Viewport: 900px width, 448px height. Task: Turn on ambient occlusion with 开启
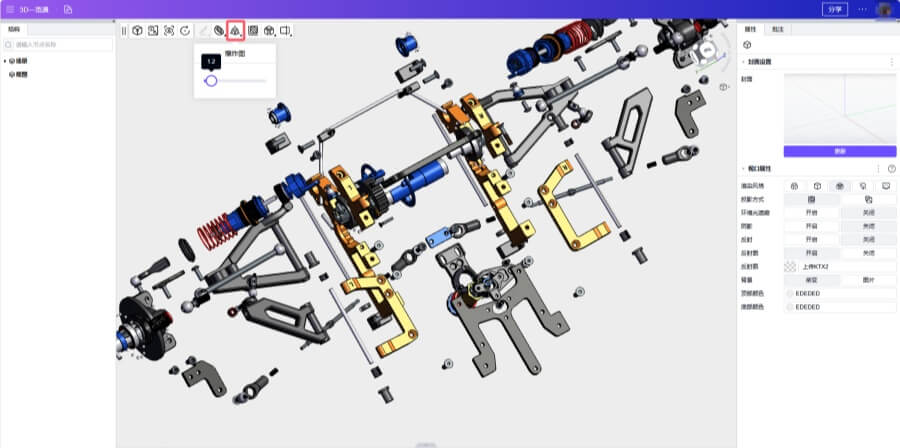coord(812,213)
